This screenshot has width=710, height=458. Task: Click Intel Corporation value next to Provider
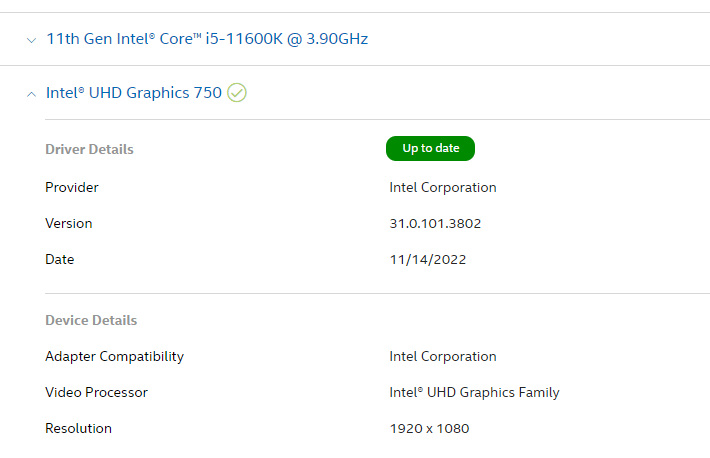click(x=443, y=188)
